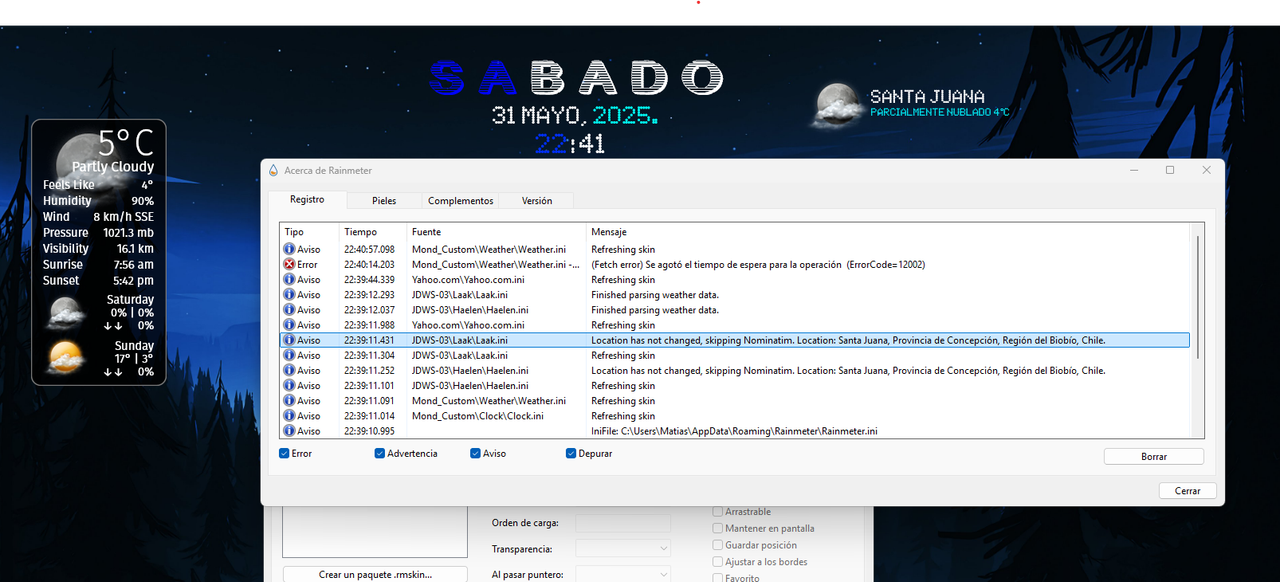This screenshot has width=1280, height=582.
Task: Click the log list vertical scrollbar
Action: tap(1197, 299)
